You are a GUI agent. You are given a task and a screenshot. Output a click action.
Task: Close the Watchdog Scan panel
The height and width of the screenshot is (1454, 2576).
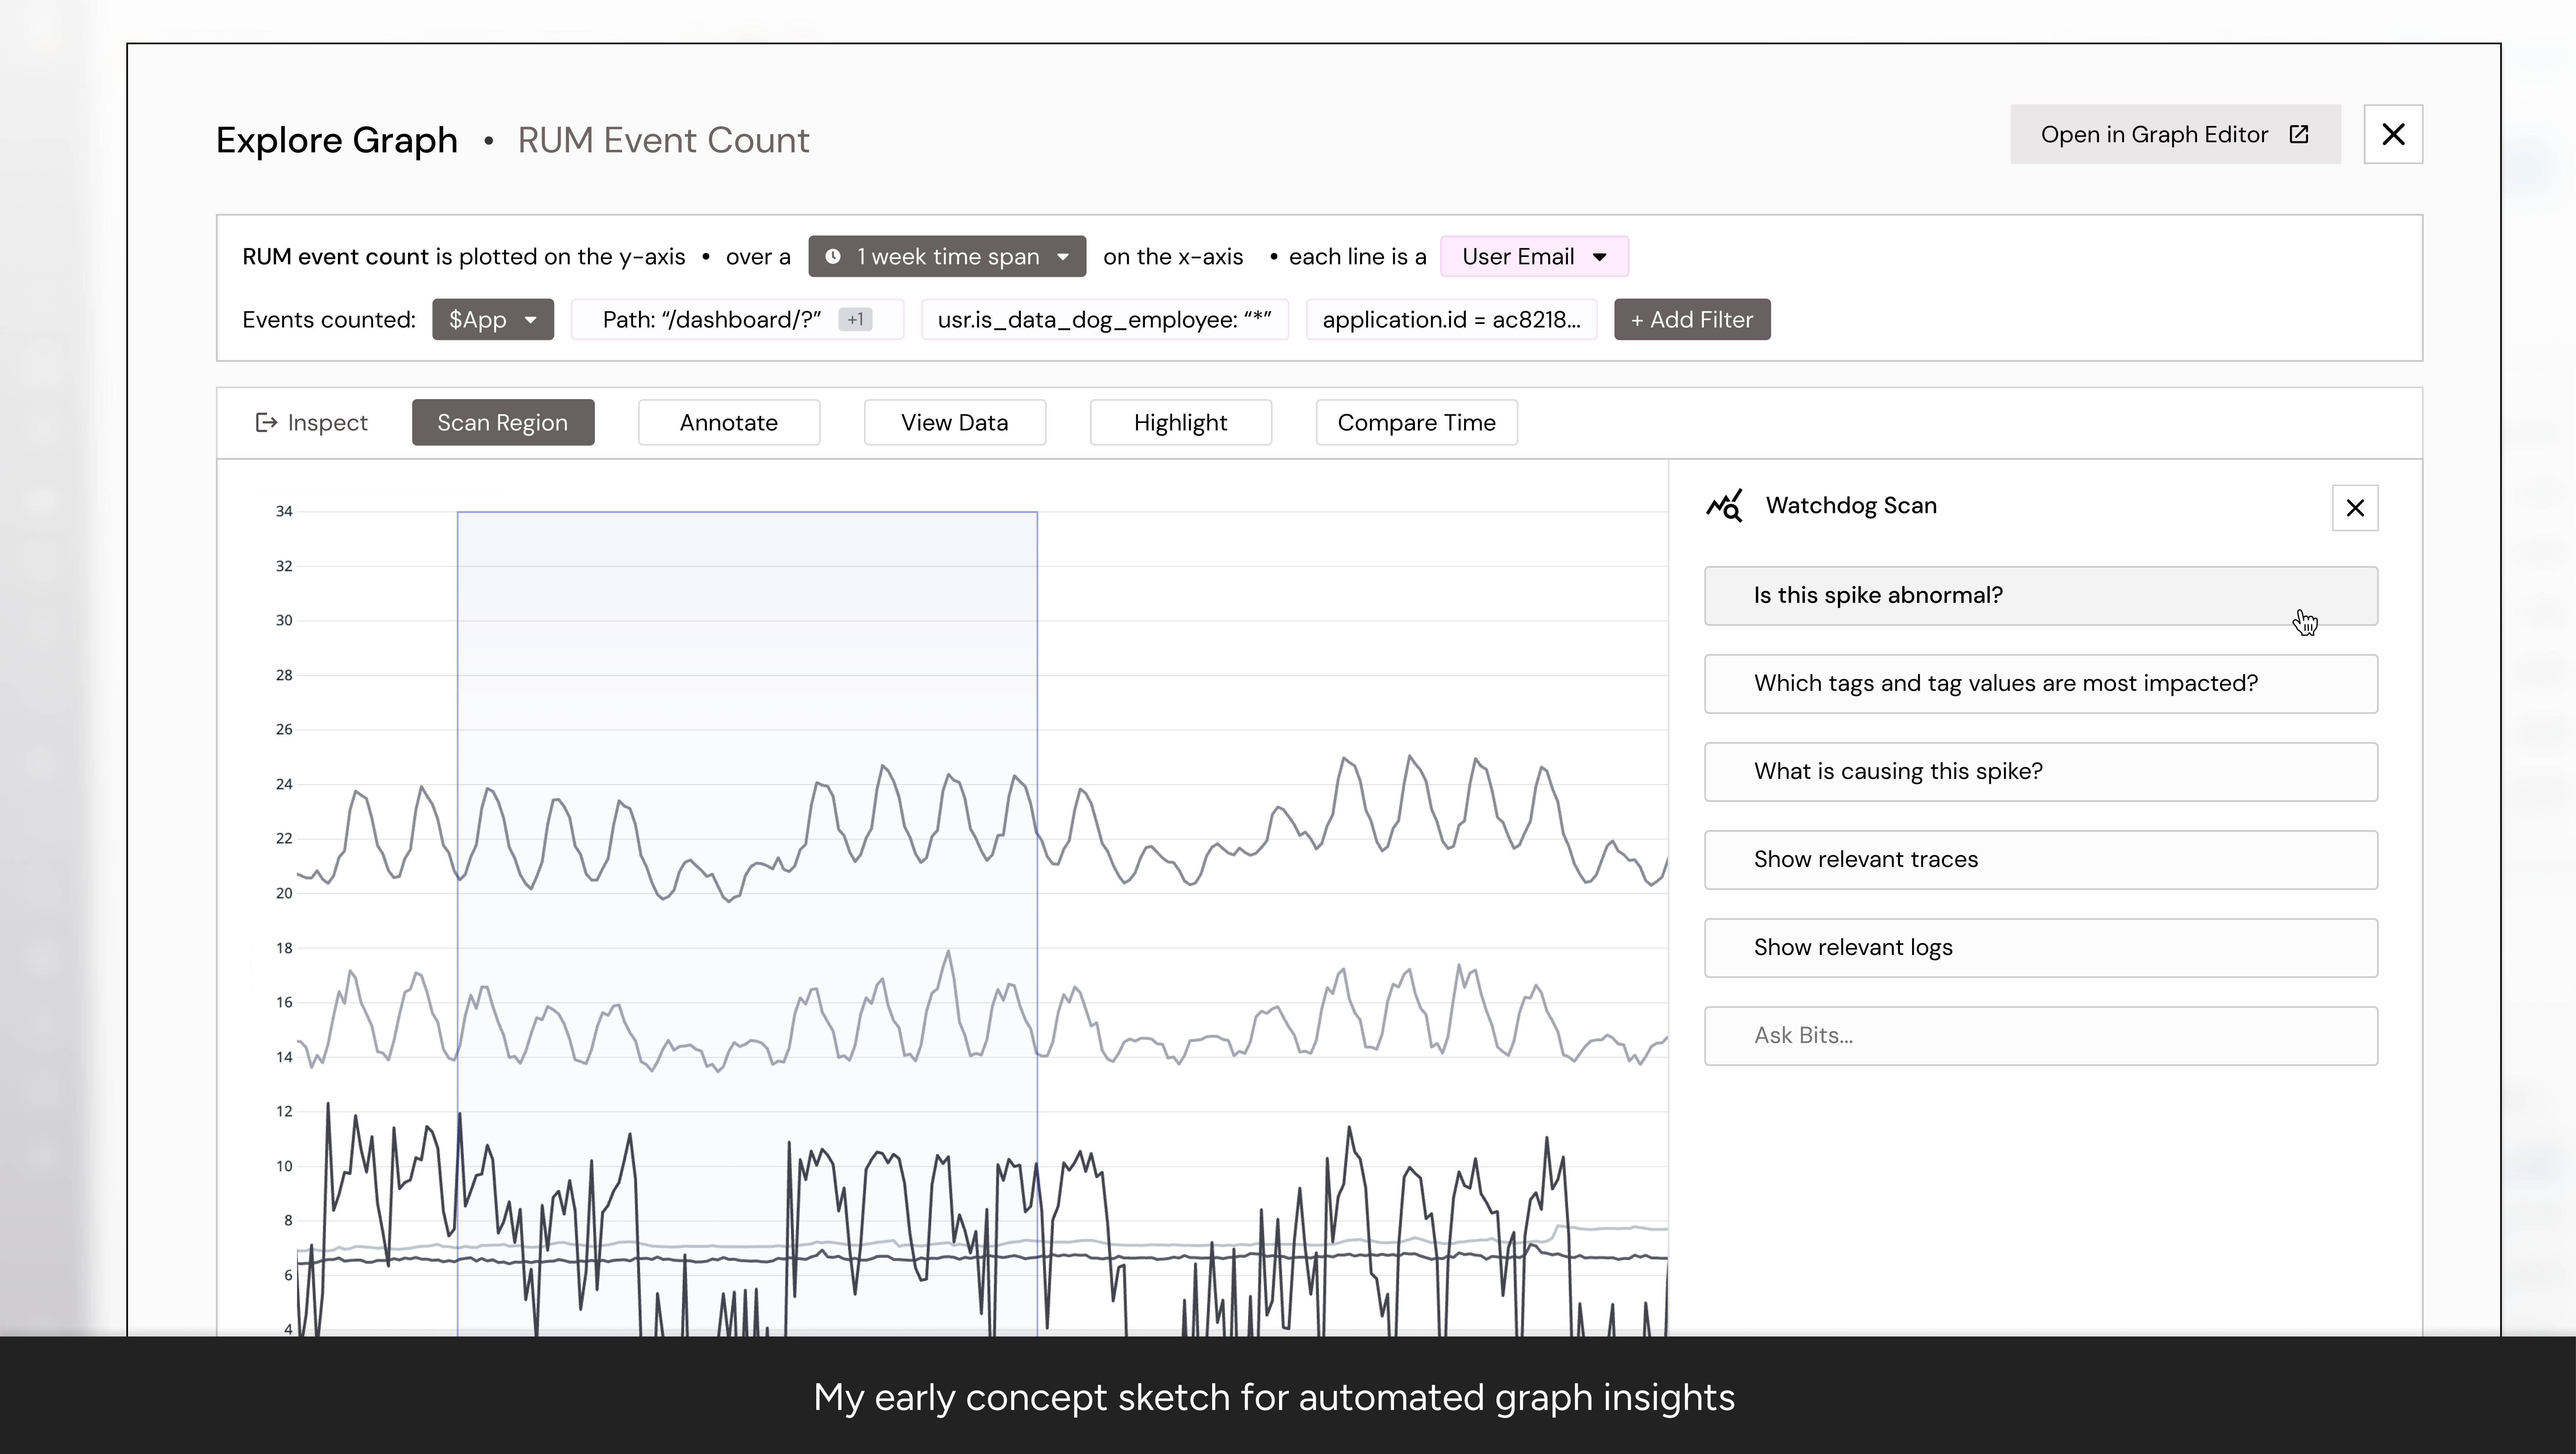2355,508
